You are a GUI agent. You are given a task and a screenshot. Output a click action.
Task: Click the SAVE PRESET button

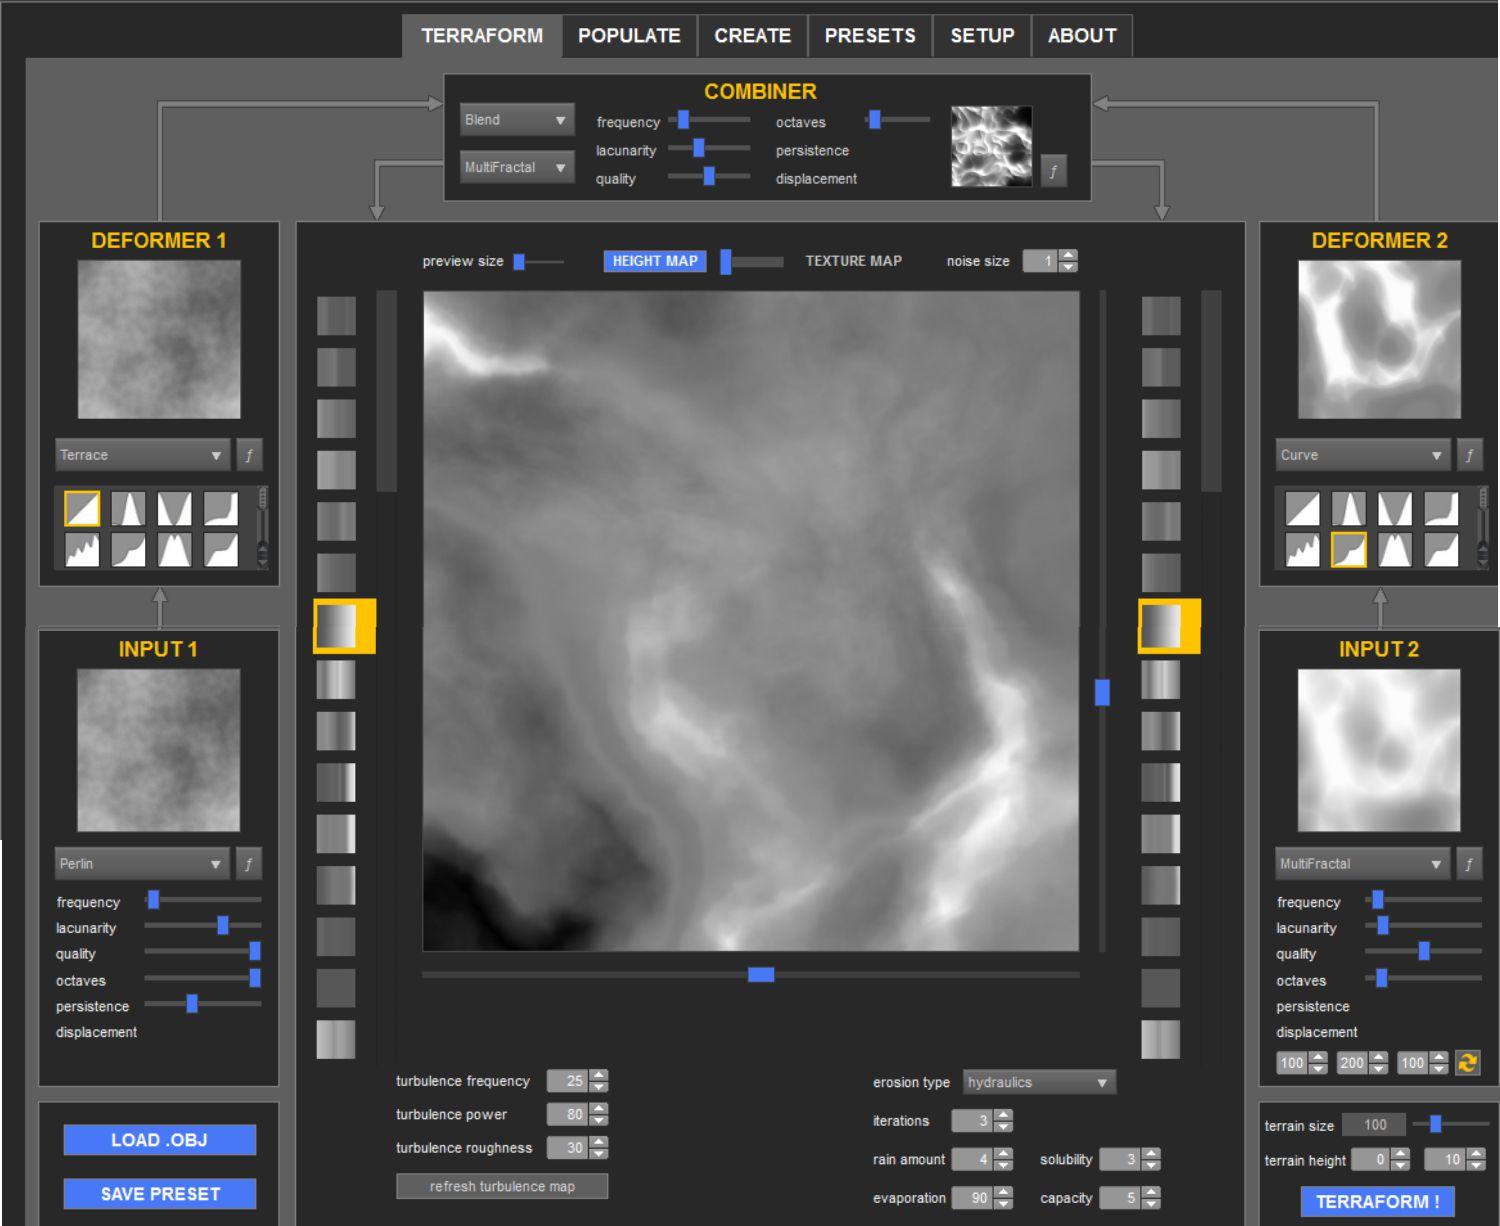pyautogui.click(x=160, y=1193)
